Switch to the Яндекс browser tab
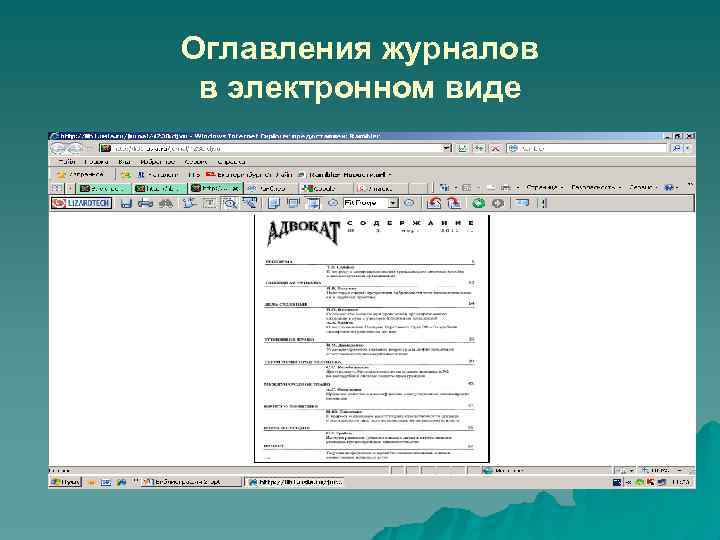 pyautogui.click(x=381, y=188)
